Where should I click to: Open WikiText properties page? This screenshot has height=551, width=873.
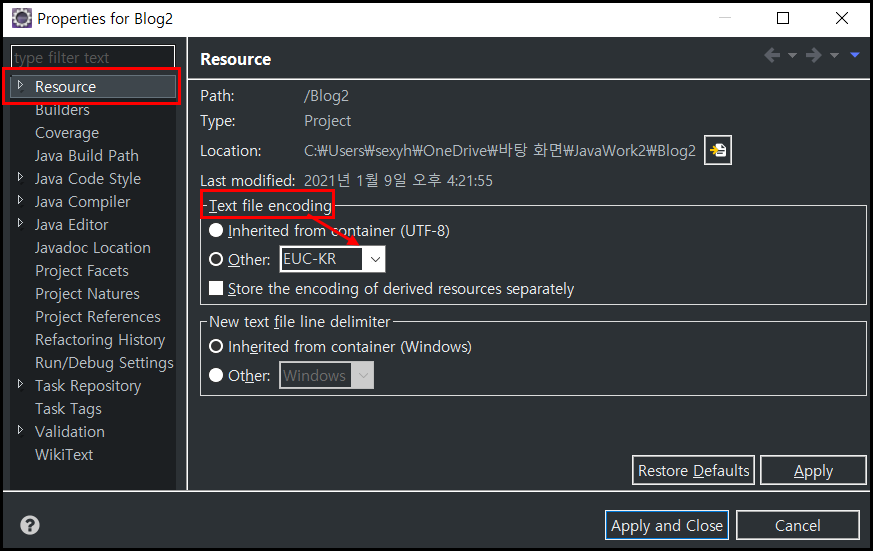pos(63,455)
